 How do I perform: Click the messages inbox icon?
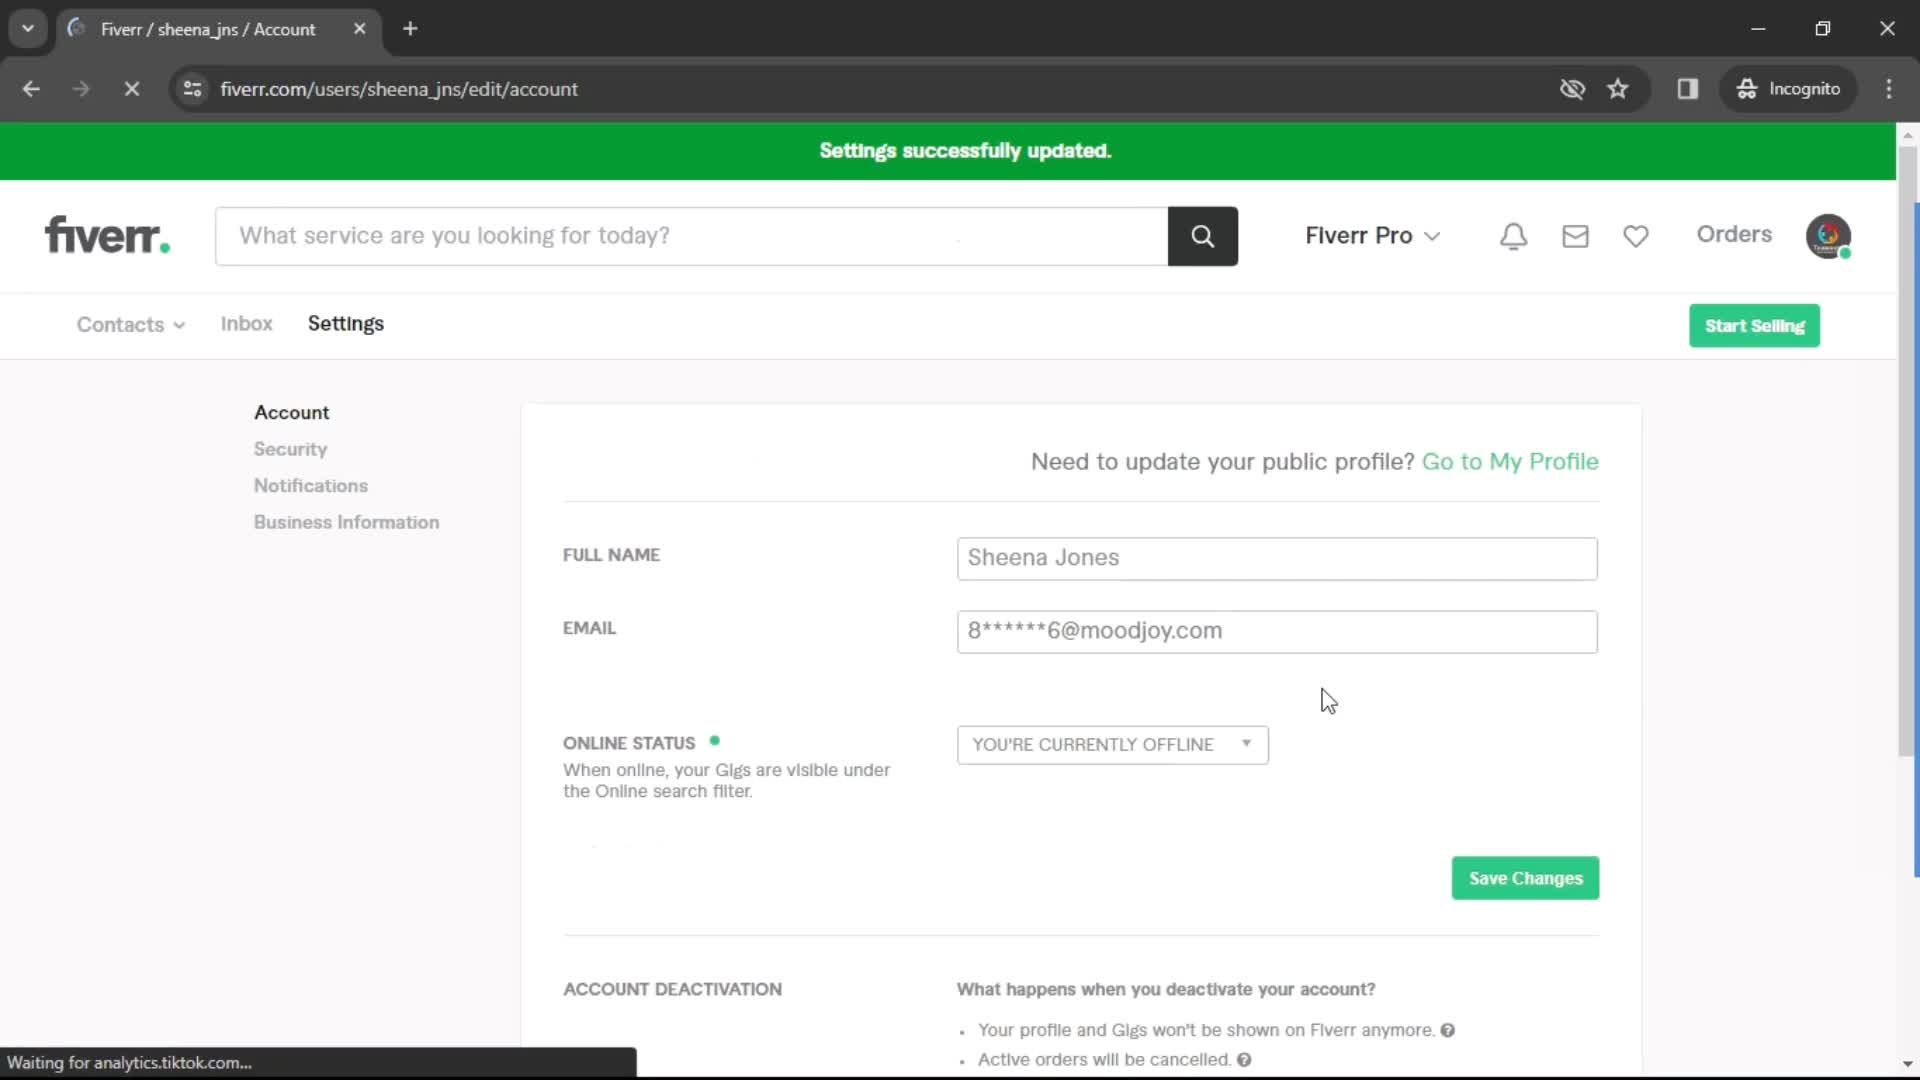1576,236
